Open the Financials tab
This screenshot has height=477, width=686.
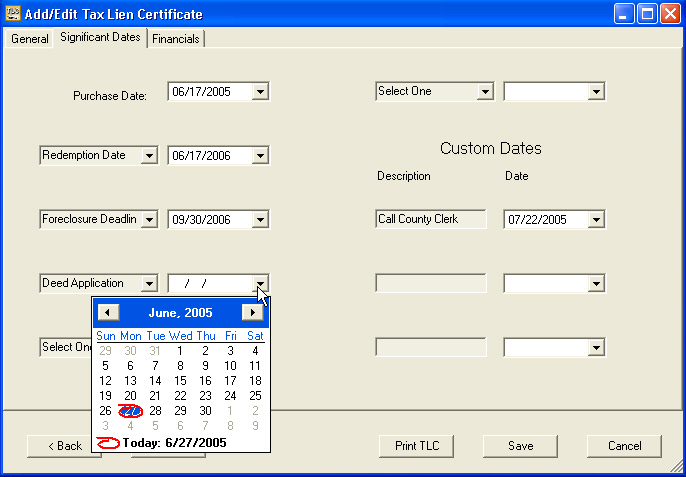pyautogui.click(x=176, y=39)
